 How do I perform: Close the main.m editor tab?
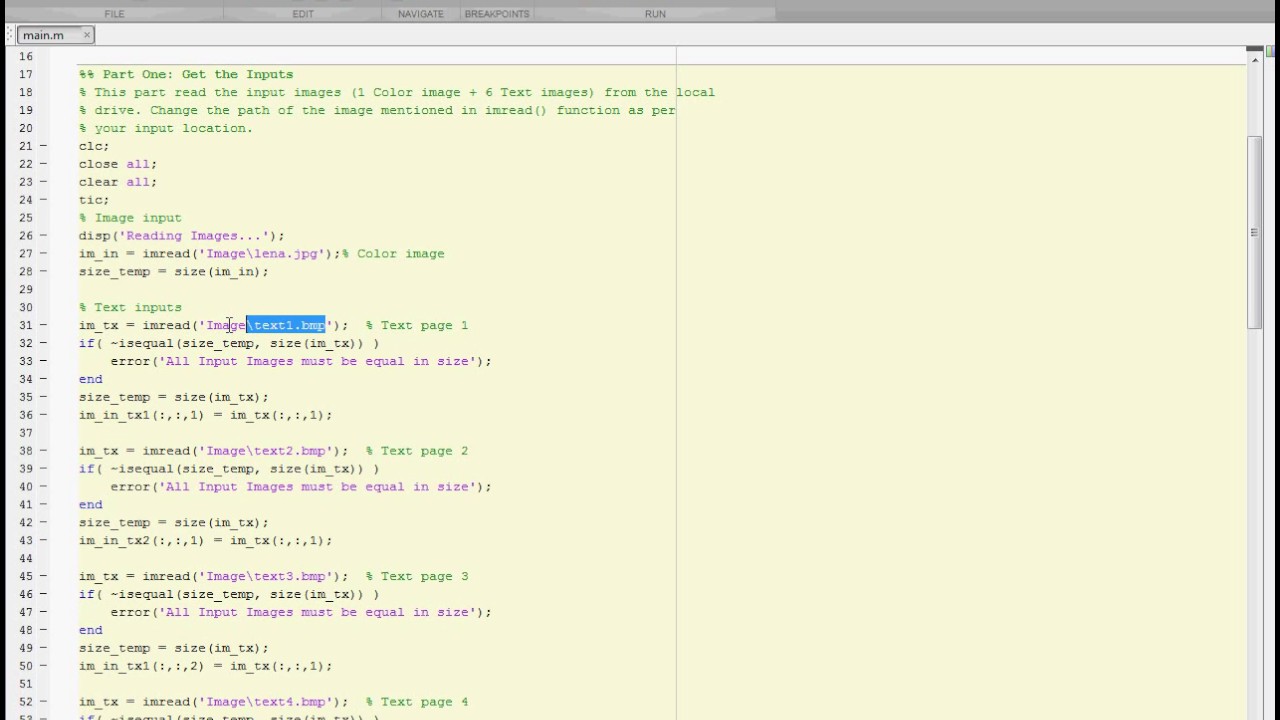87,35
